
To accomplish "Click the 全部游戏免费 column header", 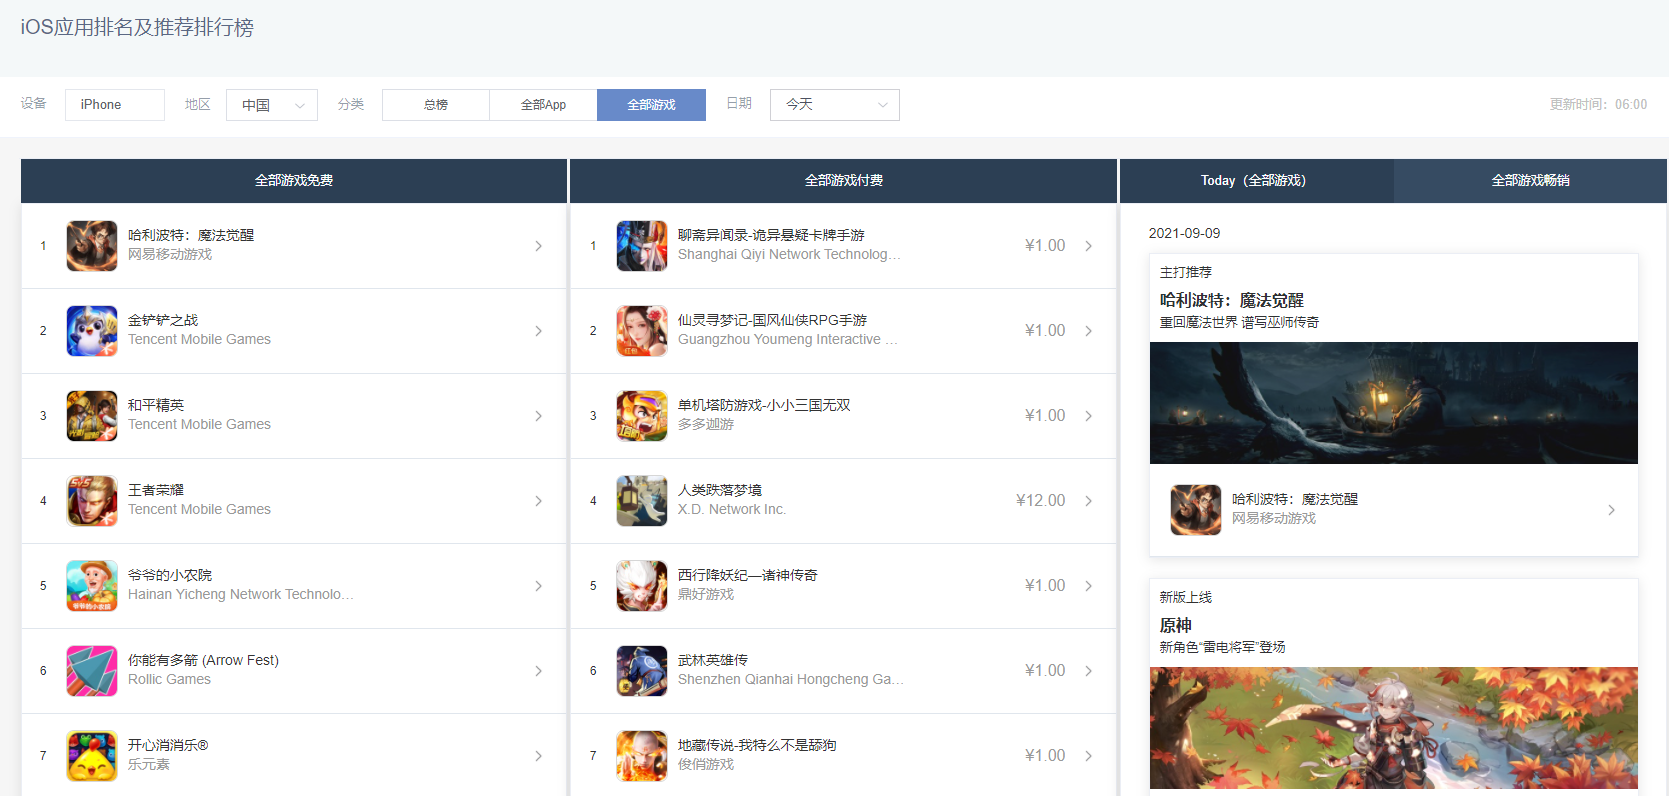I will point(294,181).
